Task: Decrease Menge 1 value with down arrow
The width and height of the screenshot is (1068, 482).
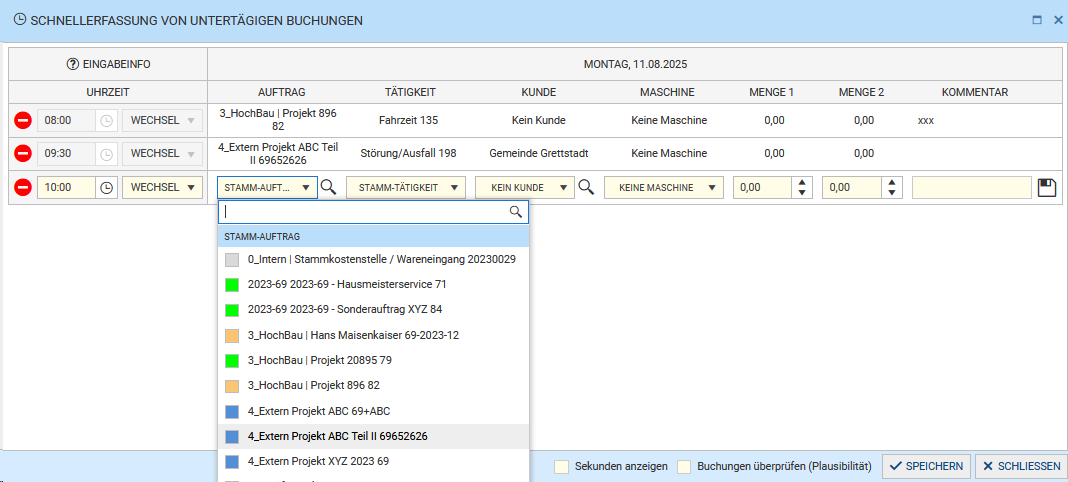Action: pyautogui.click(x=803, y=193)
